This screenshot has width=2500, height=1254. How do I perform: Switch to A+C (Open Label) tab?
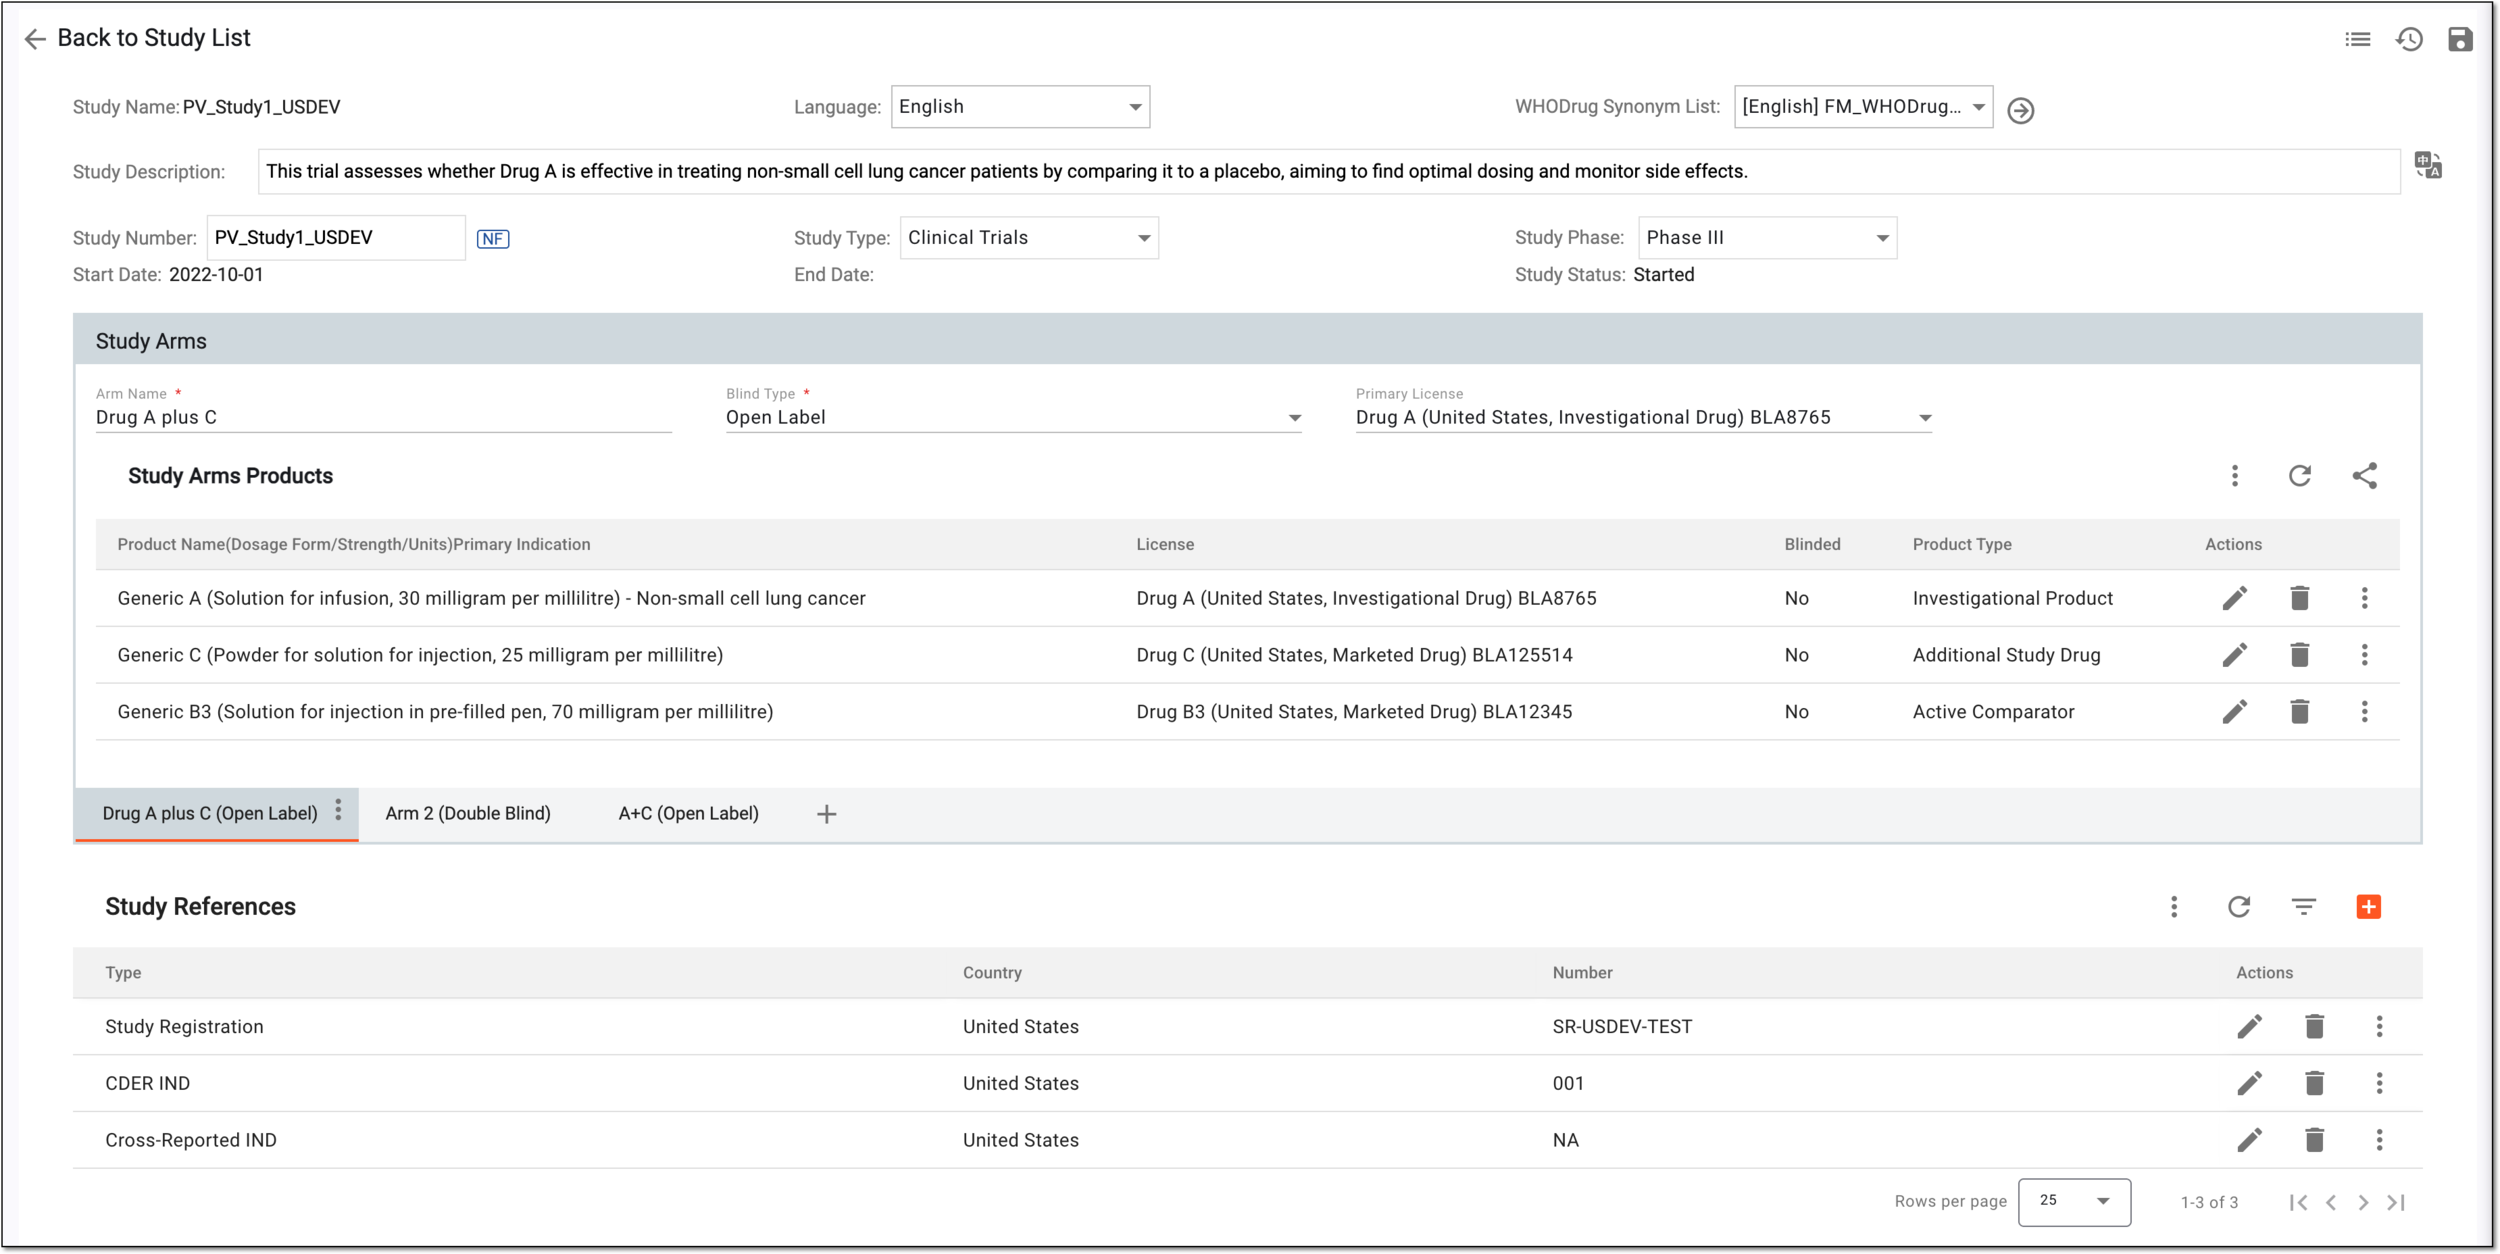click(689, 814)
